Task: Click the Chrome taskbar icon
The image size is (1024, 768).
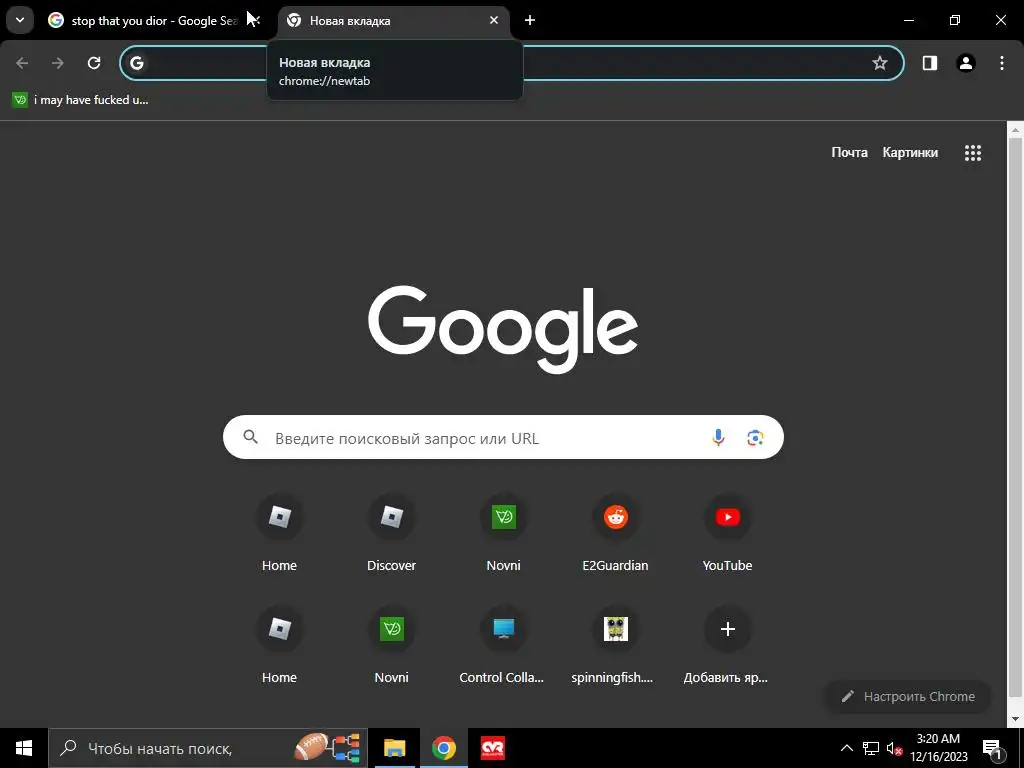Action: tap(443, 748)
